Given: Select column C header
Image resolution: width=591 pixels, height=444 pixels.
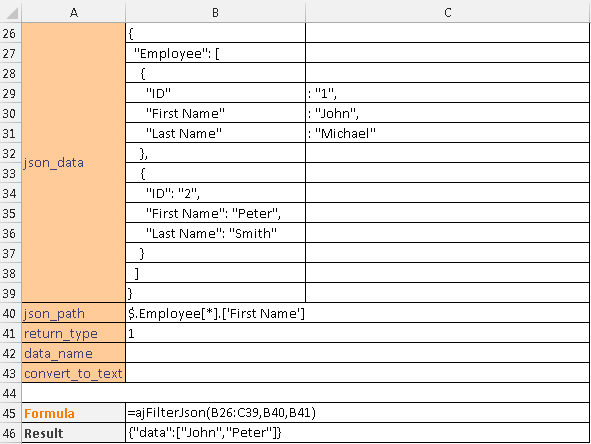Looking at the screenshot, I should coord(448,13).
